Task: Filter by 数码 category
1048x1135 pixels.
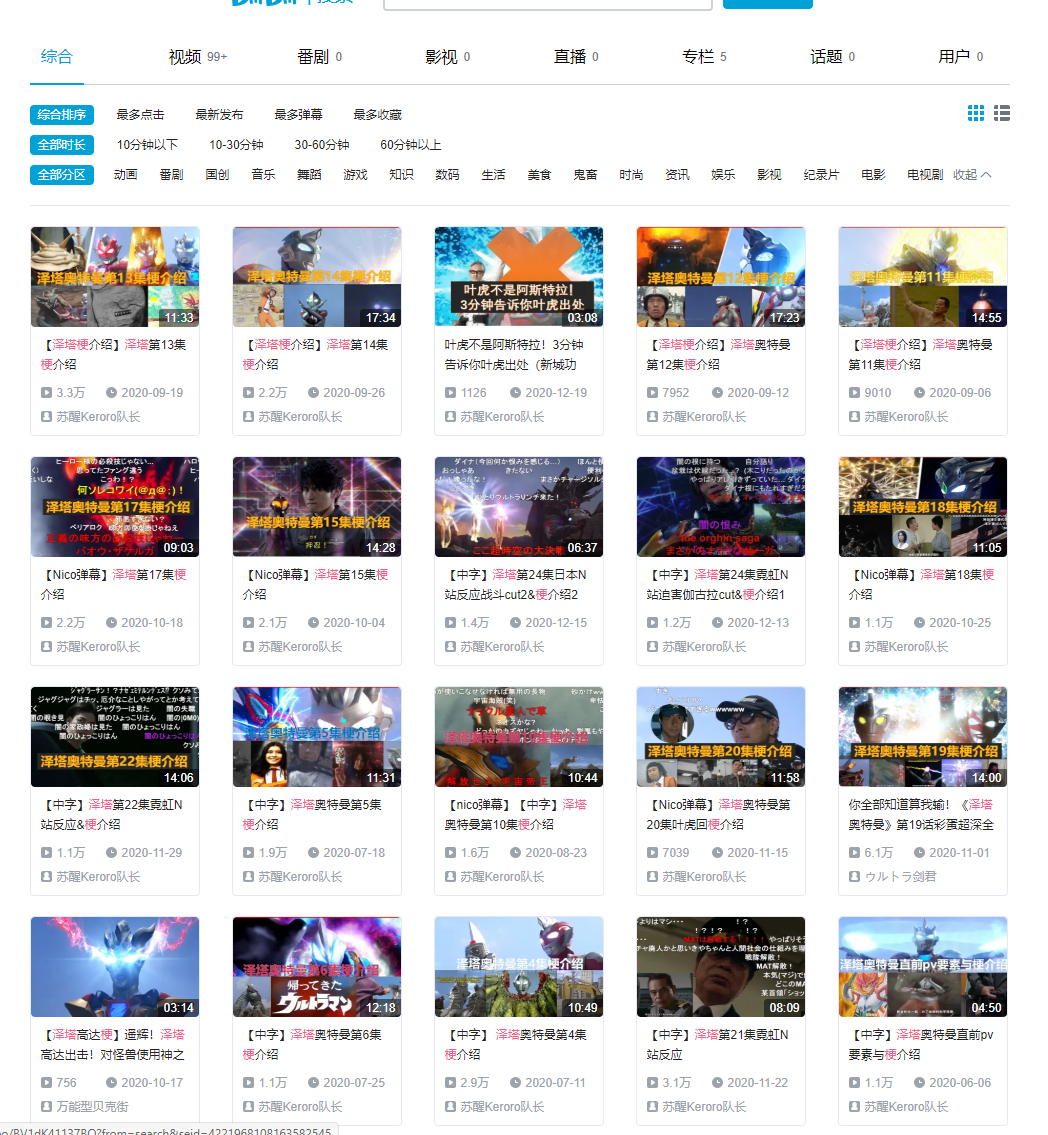Action: click(447, 174)
